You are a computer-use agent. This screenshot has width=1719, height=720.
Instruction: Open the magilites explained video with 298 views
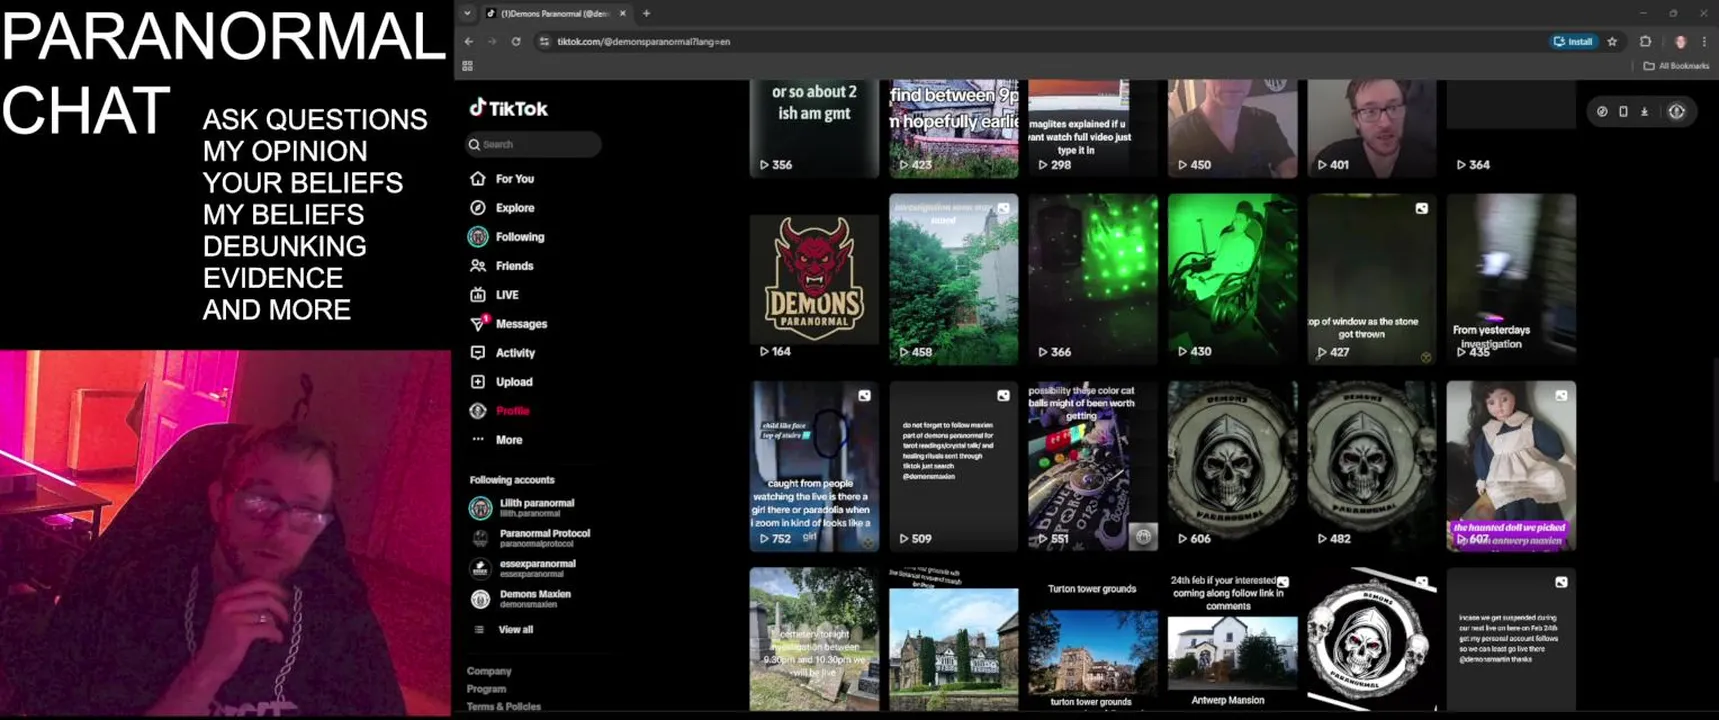(1093, 128)
